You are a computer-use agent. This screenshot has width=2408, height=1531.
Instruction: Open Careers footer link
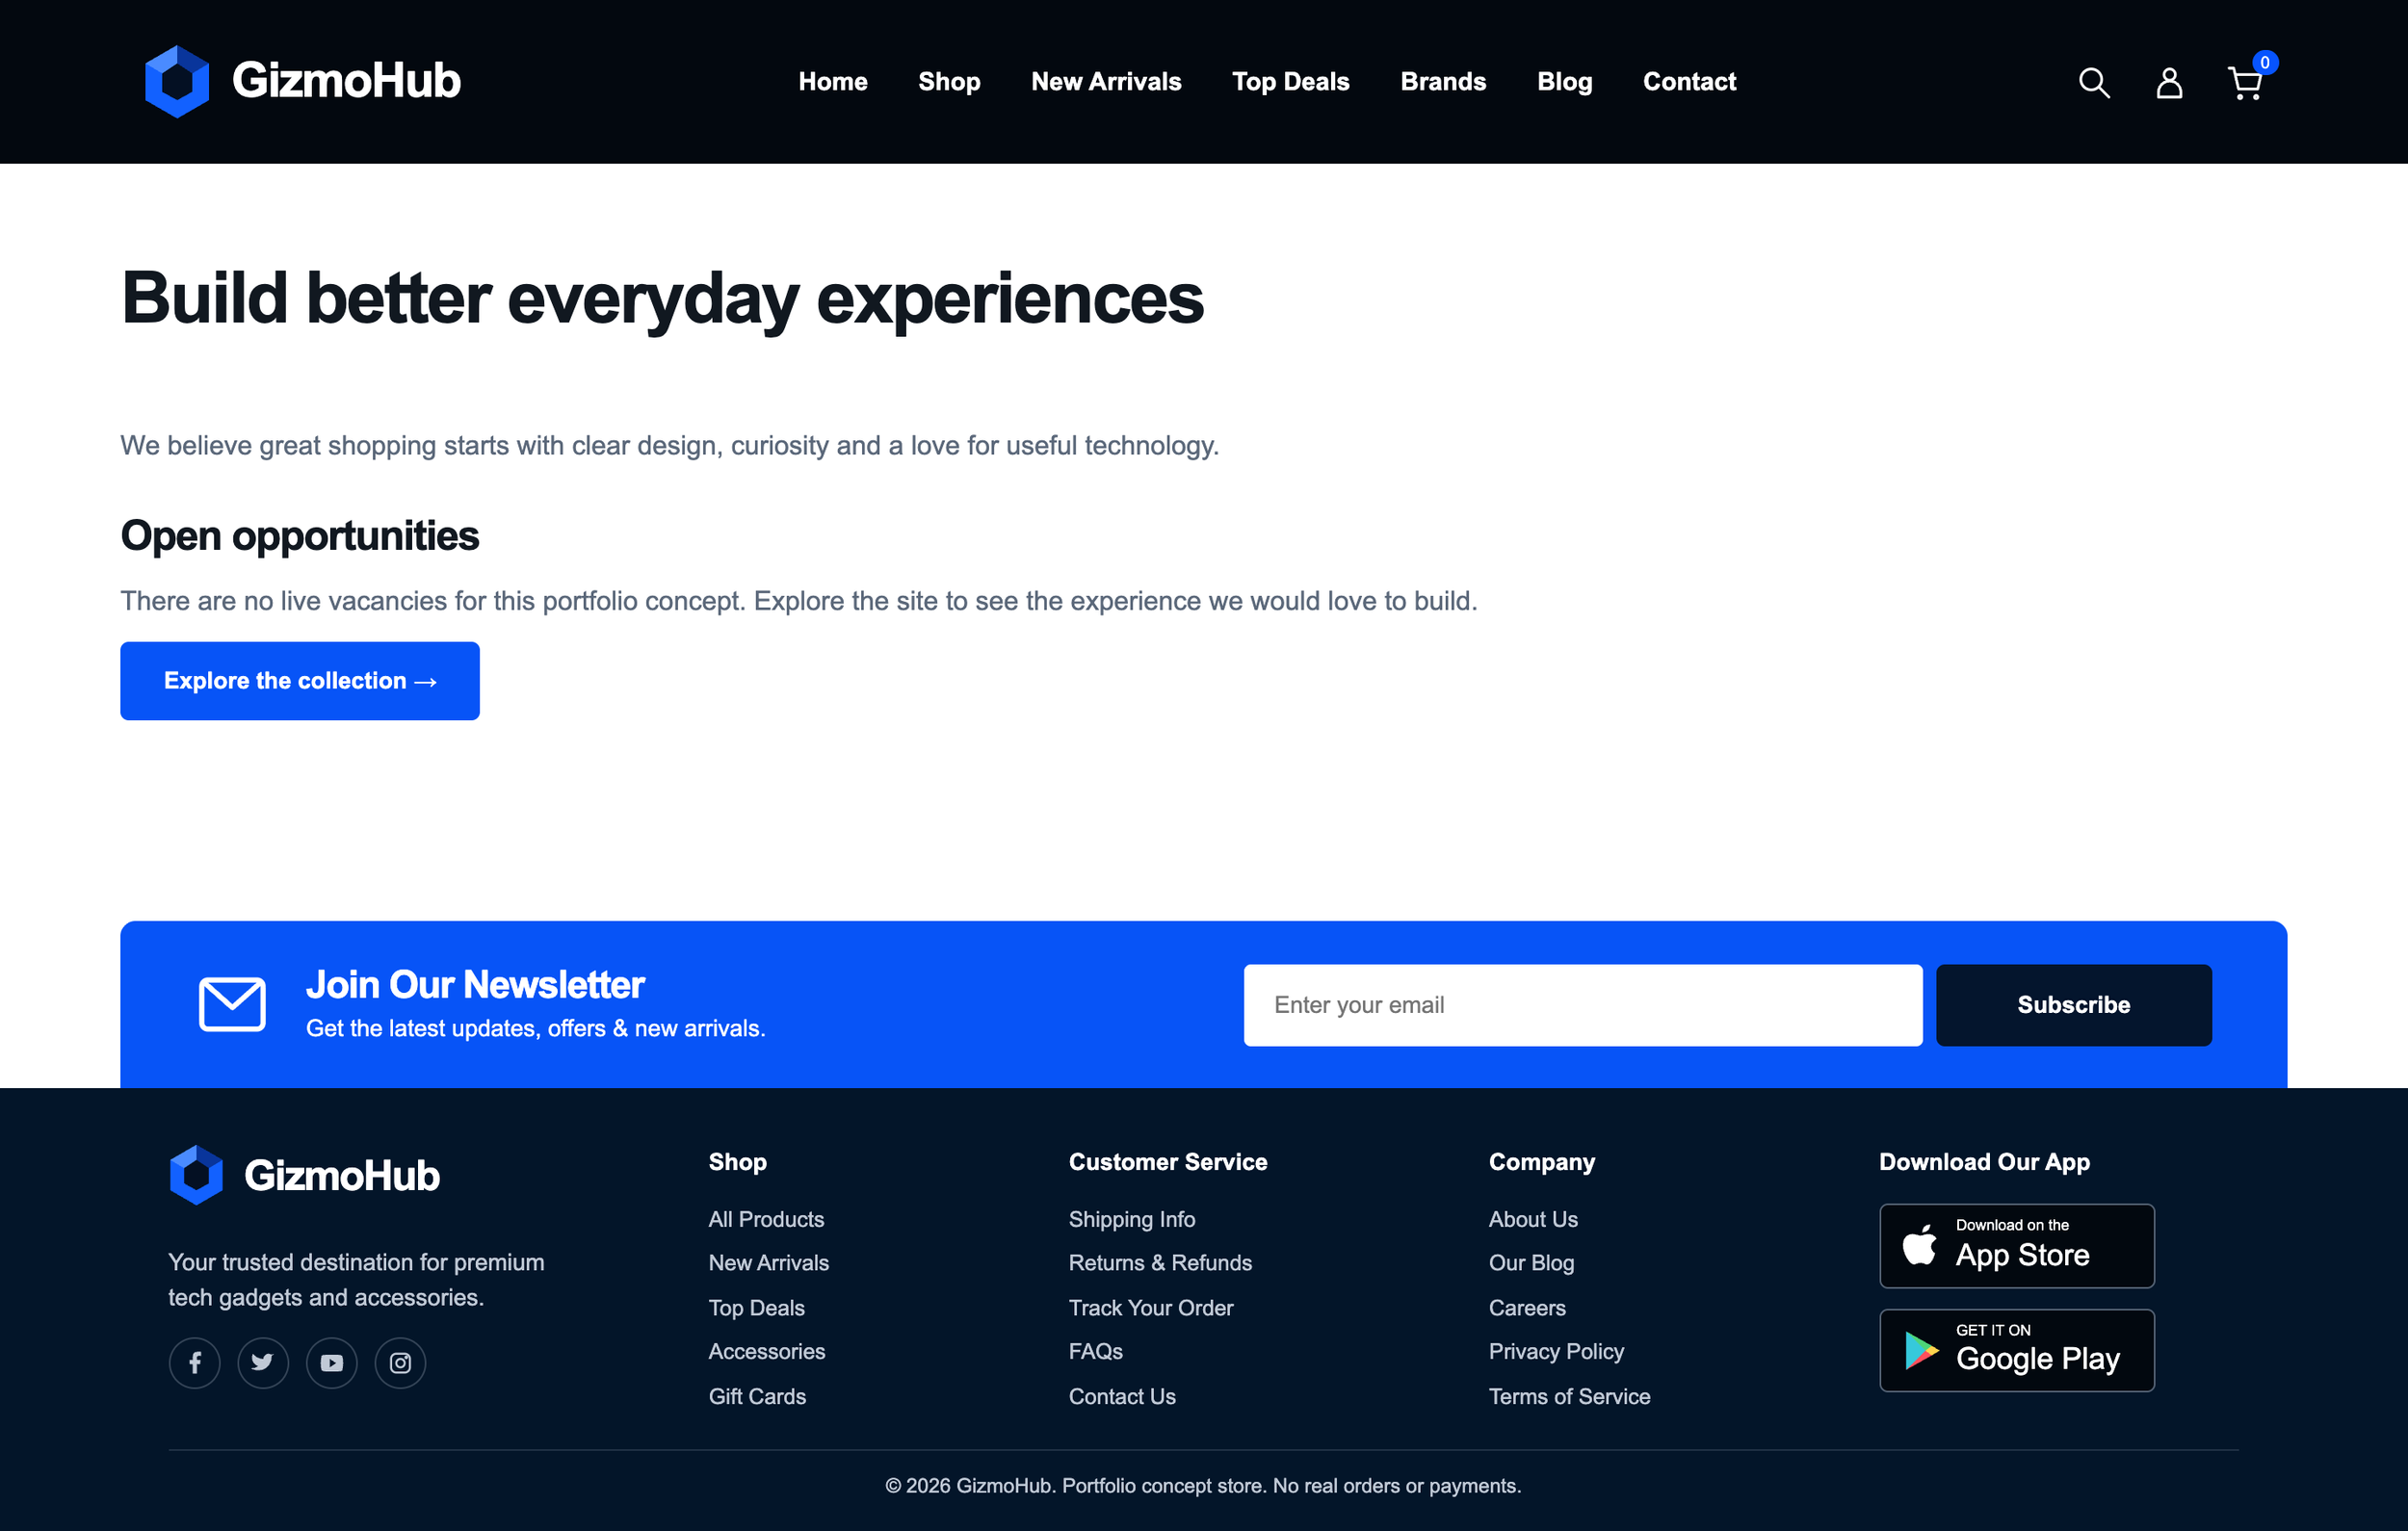1527,1308
